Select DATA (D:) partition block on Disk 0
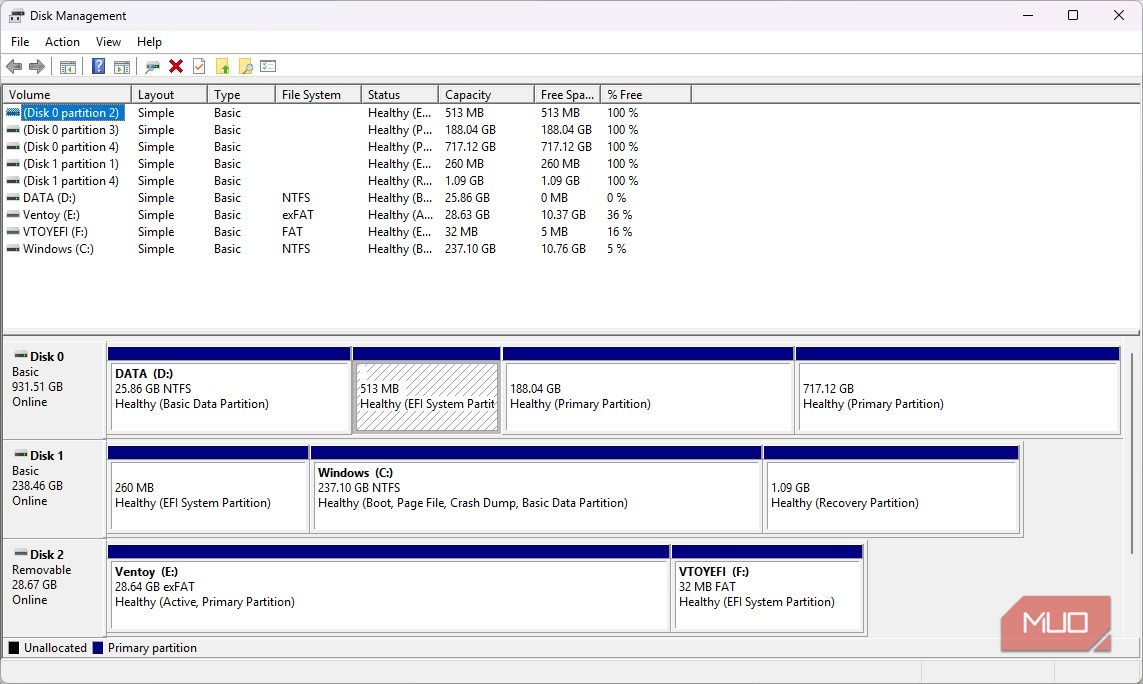Image resolution: width=1143 pixels, height=684 pixels. click(x=229, y=390)
